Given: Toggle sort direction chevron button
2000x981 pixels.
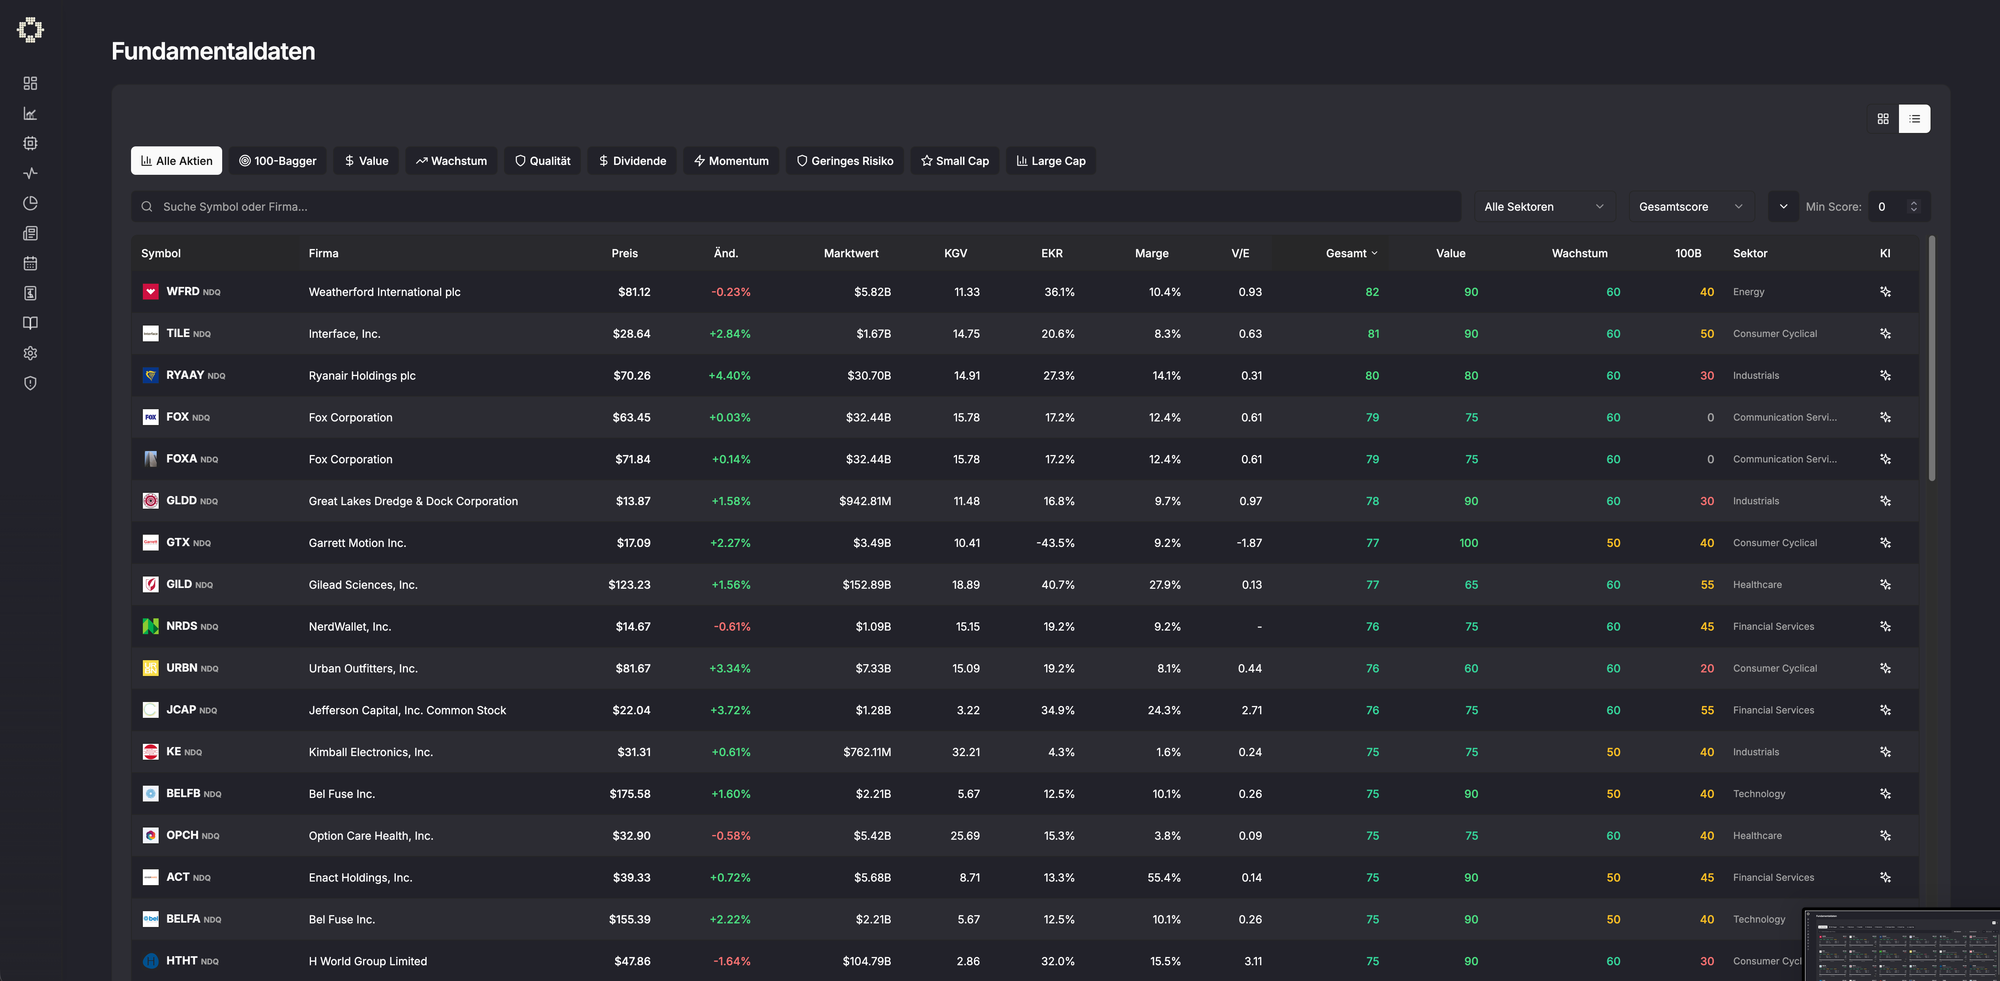Looking at the screenshot, I should coord(1783,207).
